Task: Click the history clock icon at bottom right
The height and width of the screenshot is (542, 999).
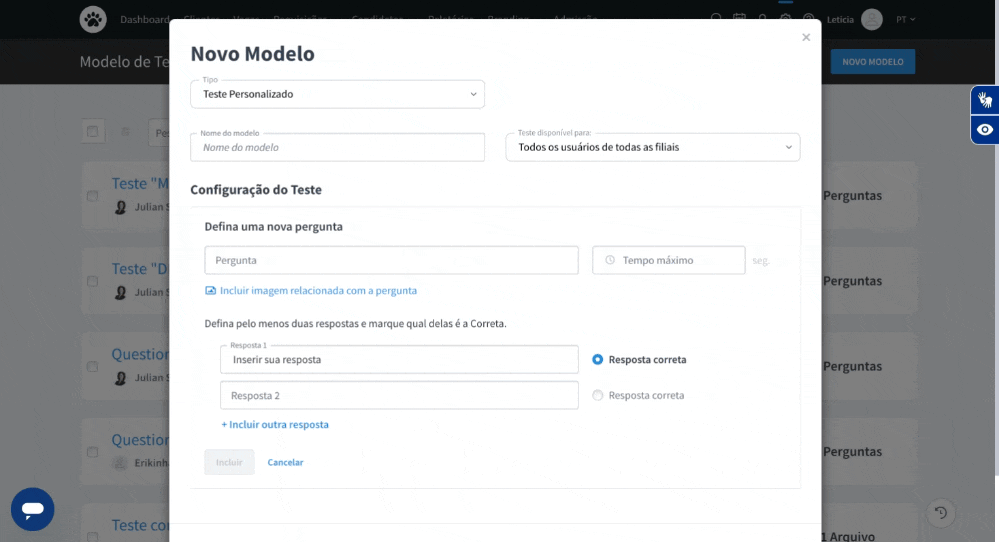Action: 940,513
